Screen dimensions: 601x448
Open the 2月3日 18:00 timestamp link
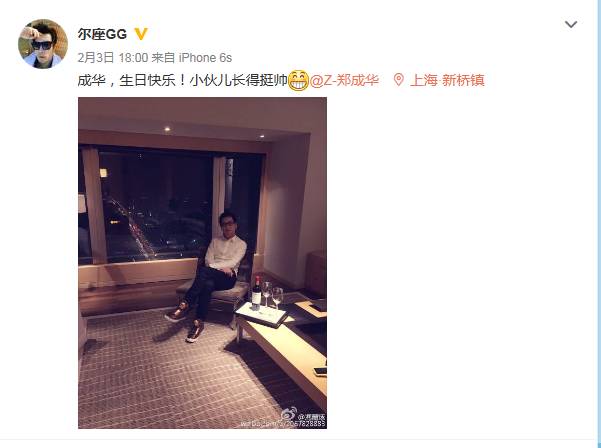point(113,58)
